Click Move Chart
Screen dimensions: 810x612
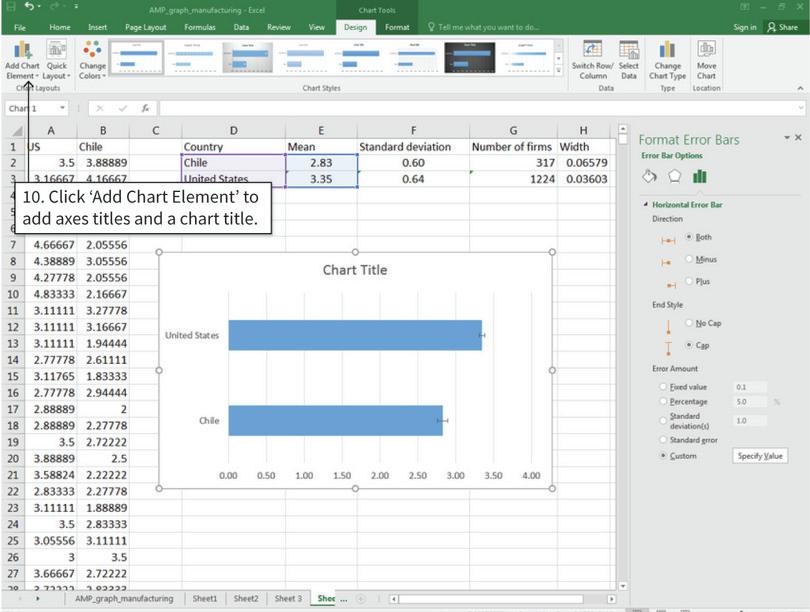706,62
